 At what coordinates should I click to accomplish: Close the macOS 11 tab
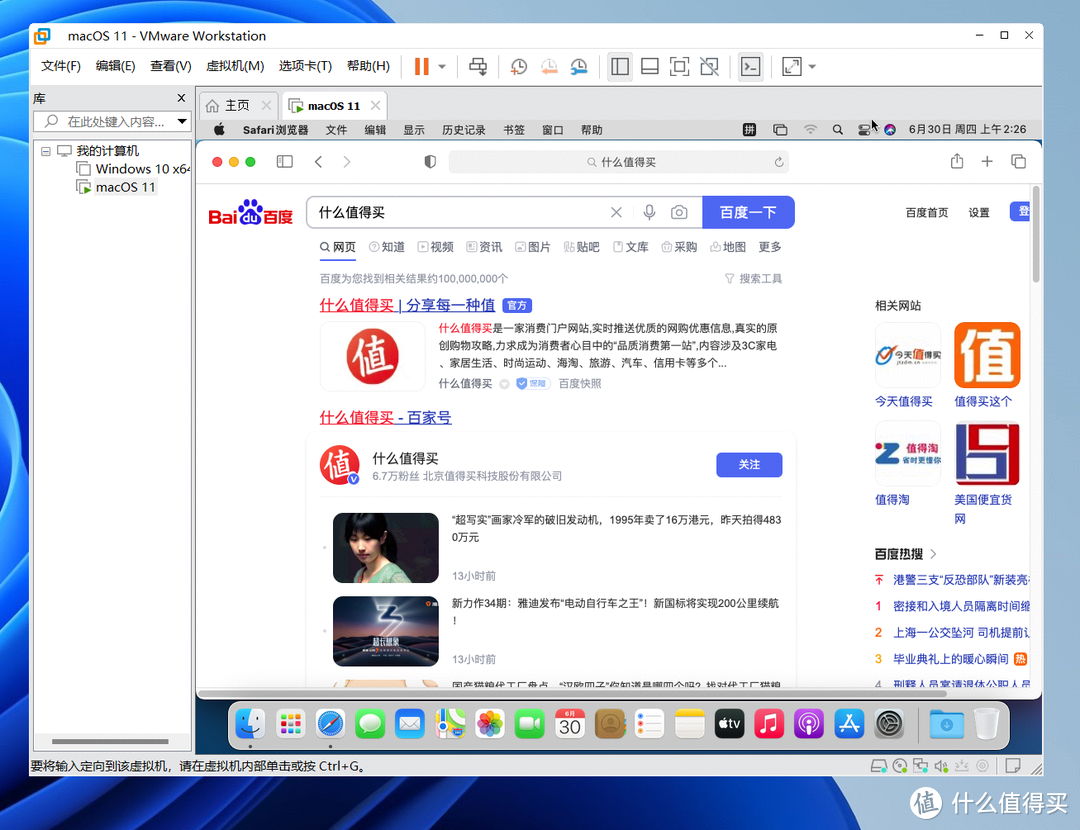[375, 105]
